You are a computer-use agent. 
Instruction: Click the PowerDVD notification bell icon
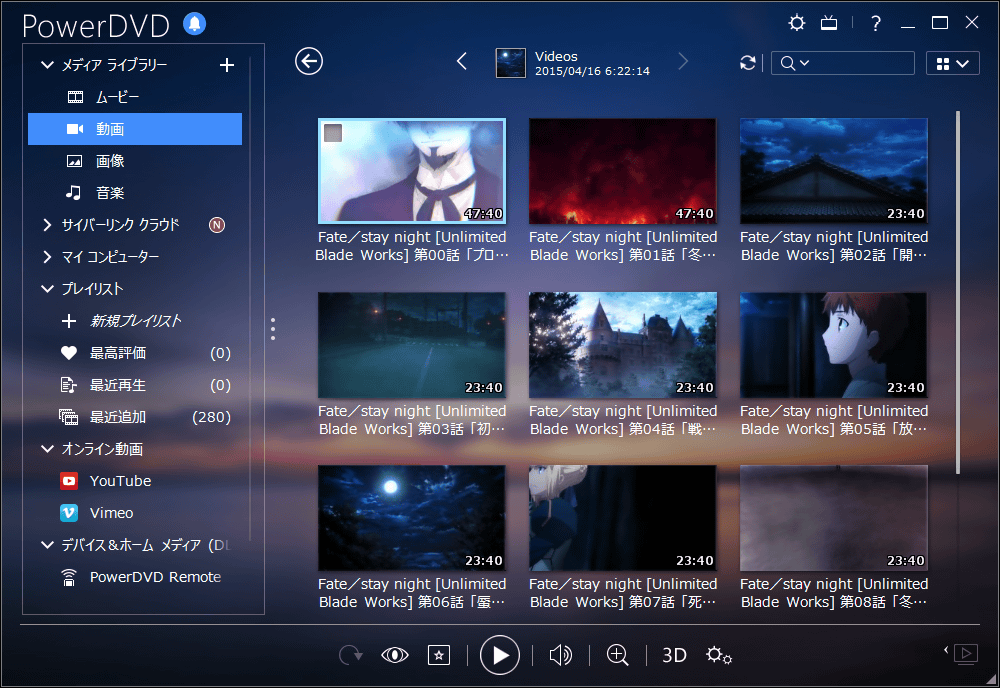(x=195, y=24)
